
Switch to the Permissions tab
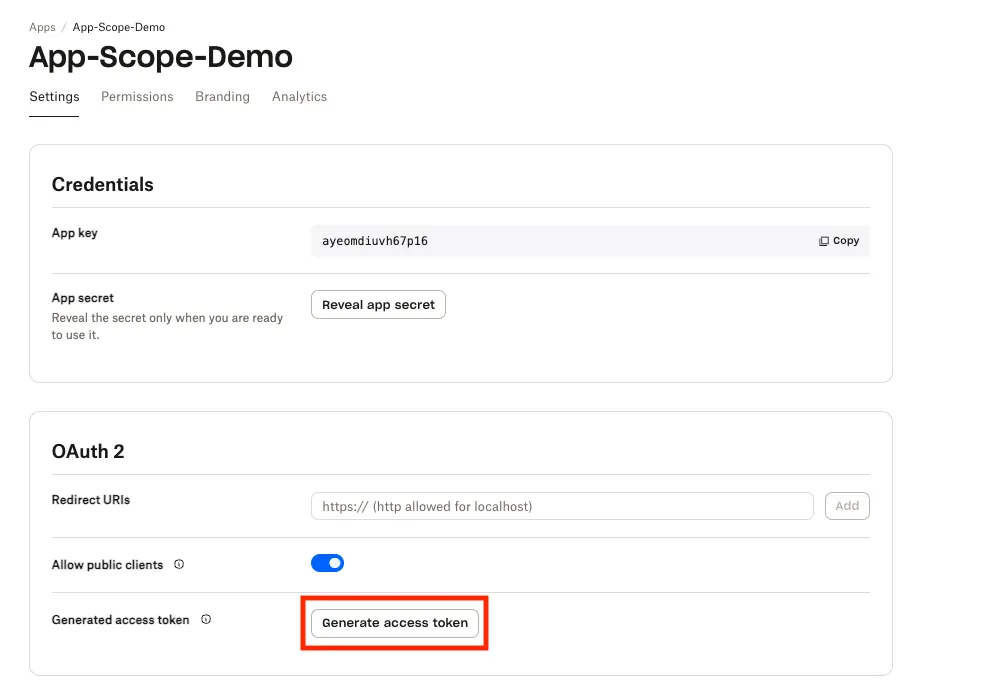coord(137,97)
